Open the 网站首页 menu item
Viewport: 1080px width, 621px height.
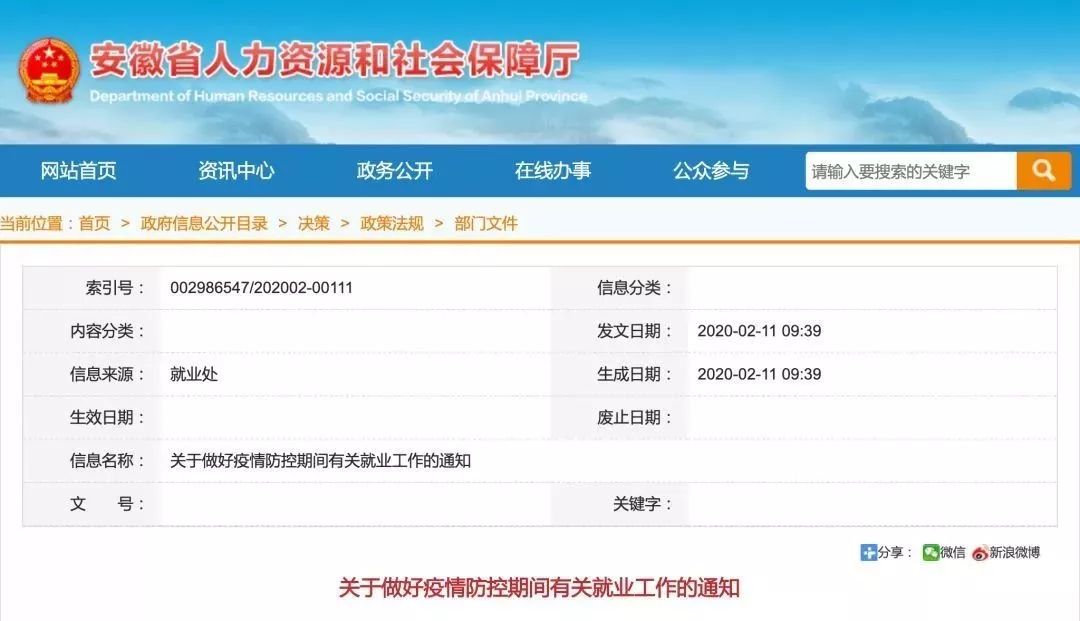pos(77,171)
